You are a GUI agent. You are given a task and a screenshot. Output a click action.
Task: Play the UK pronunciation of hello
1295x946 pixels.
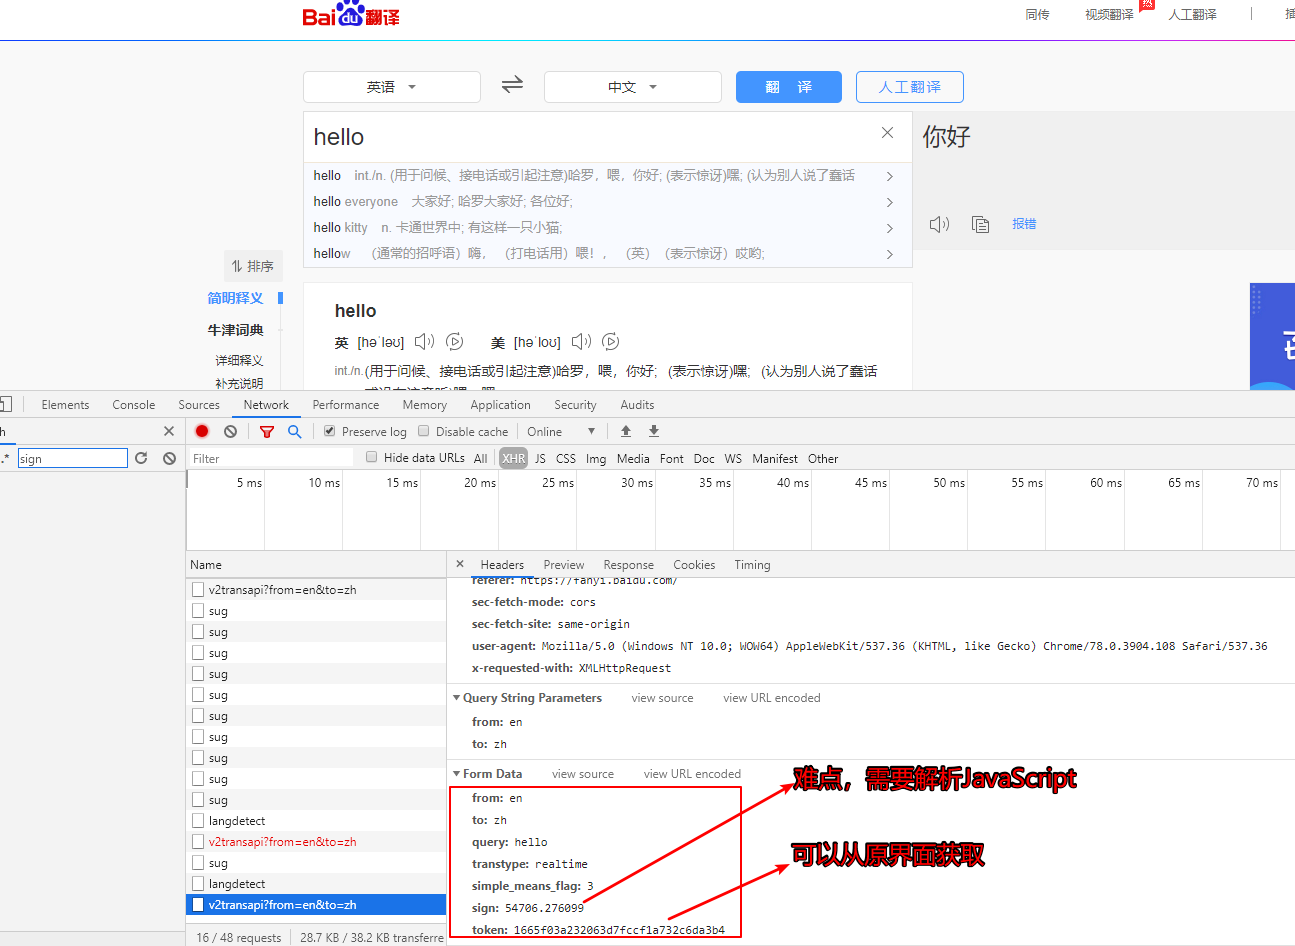point(424,341)
